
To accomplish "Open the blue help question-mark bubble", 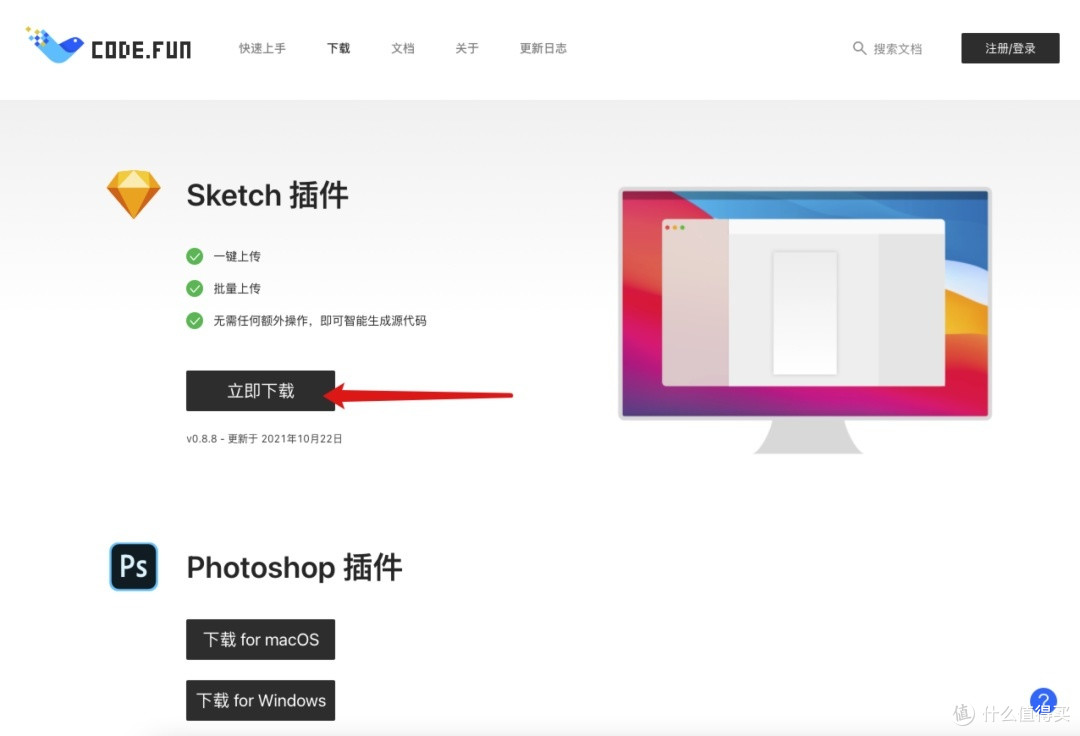I will tap(1043, 701).
